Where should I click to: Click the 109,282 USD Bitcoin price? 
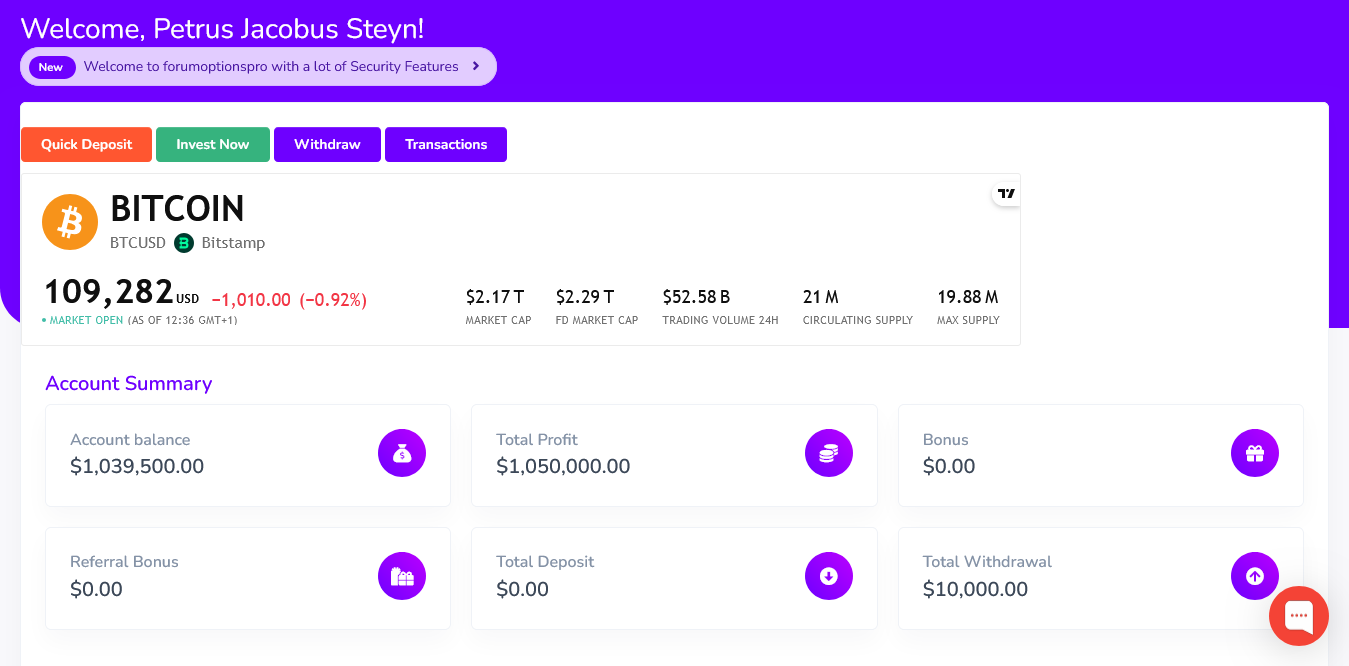109,292
